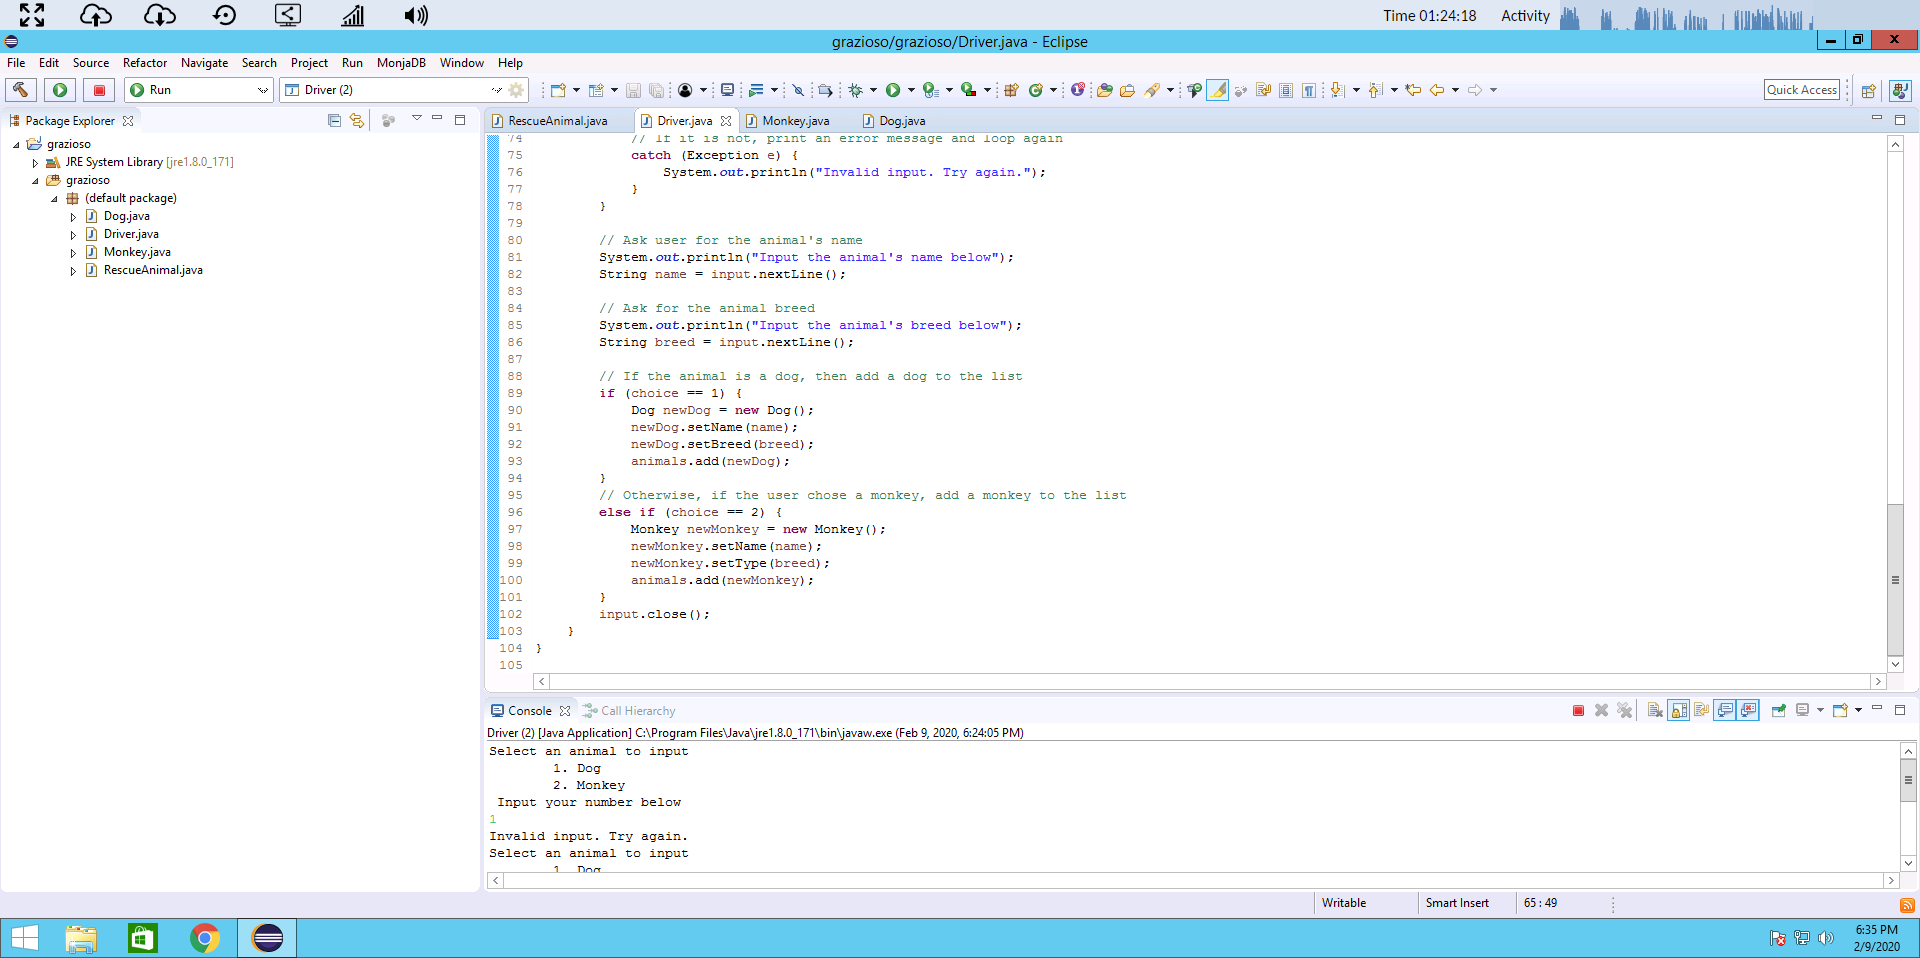Click the green Run toolbar icon

click(x=893, y=90)
